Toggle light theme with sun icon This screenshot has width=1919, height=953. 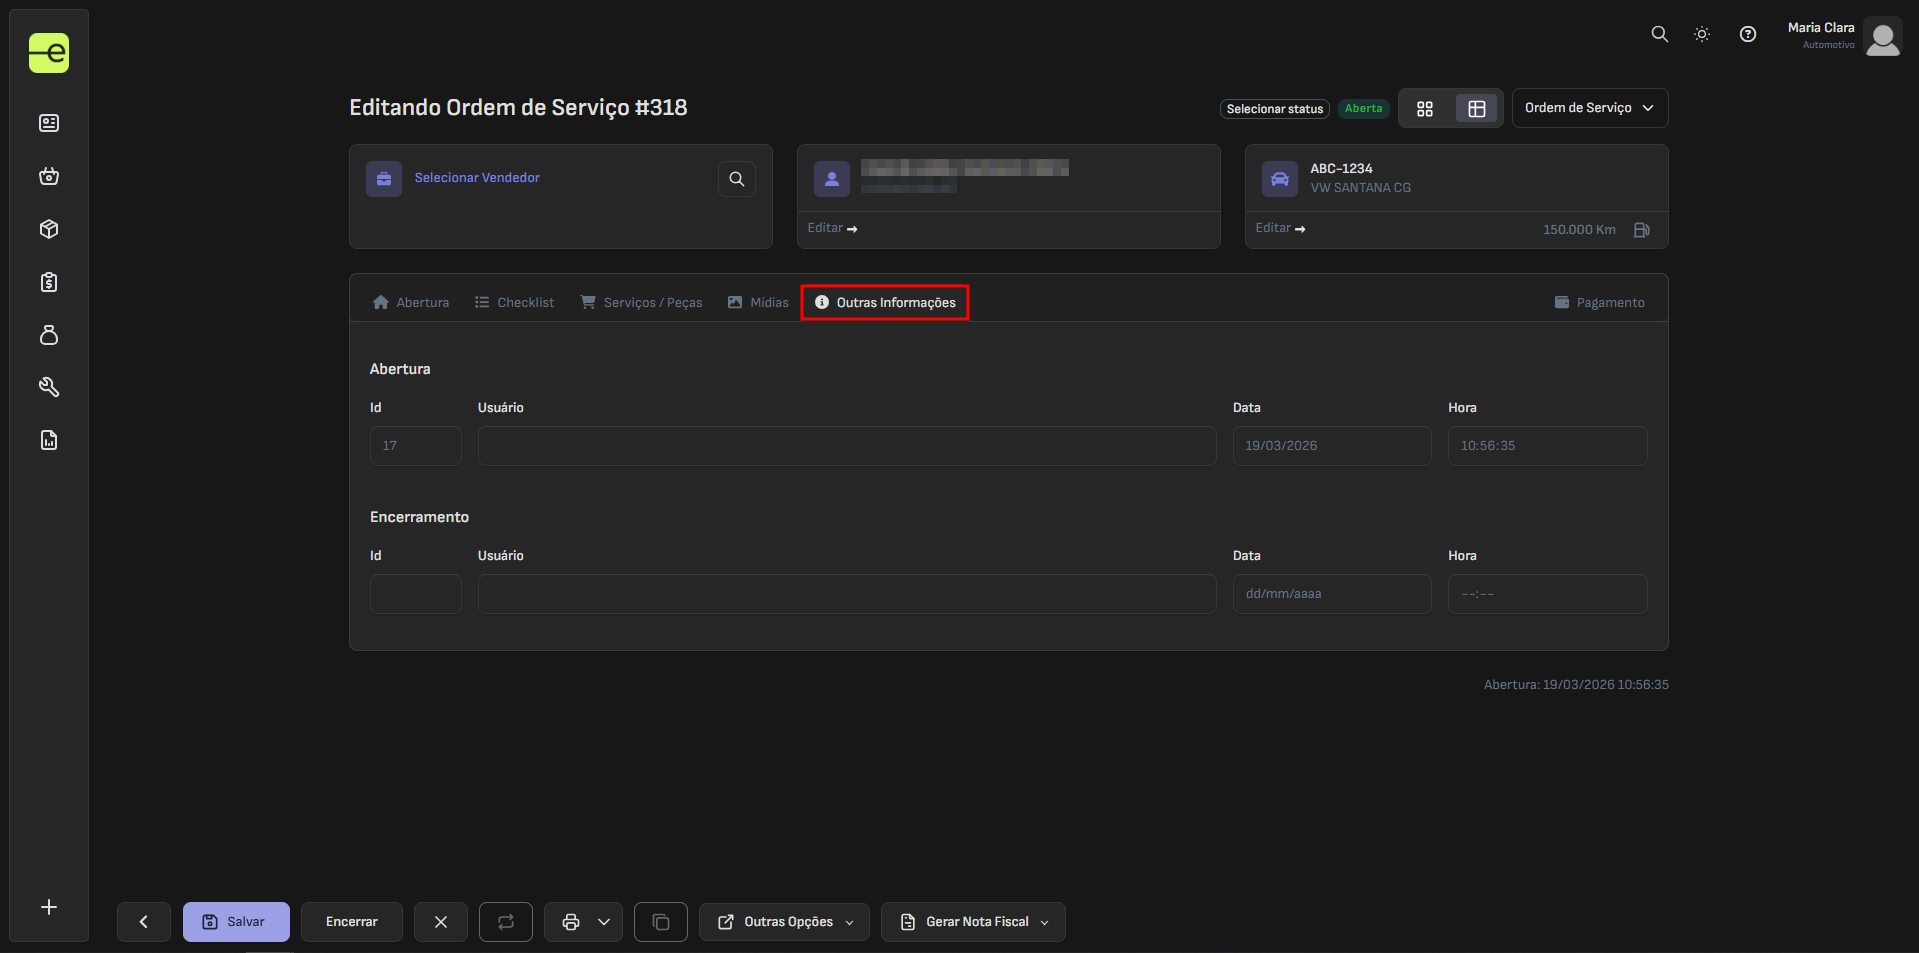coord(1701,34)
